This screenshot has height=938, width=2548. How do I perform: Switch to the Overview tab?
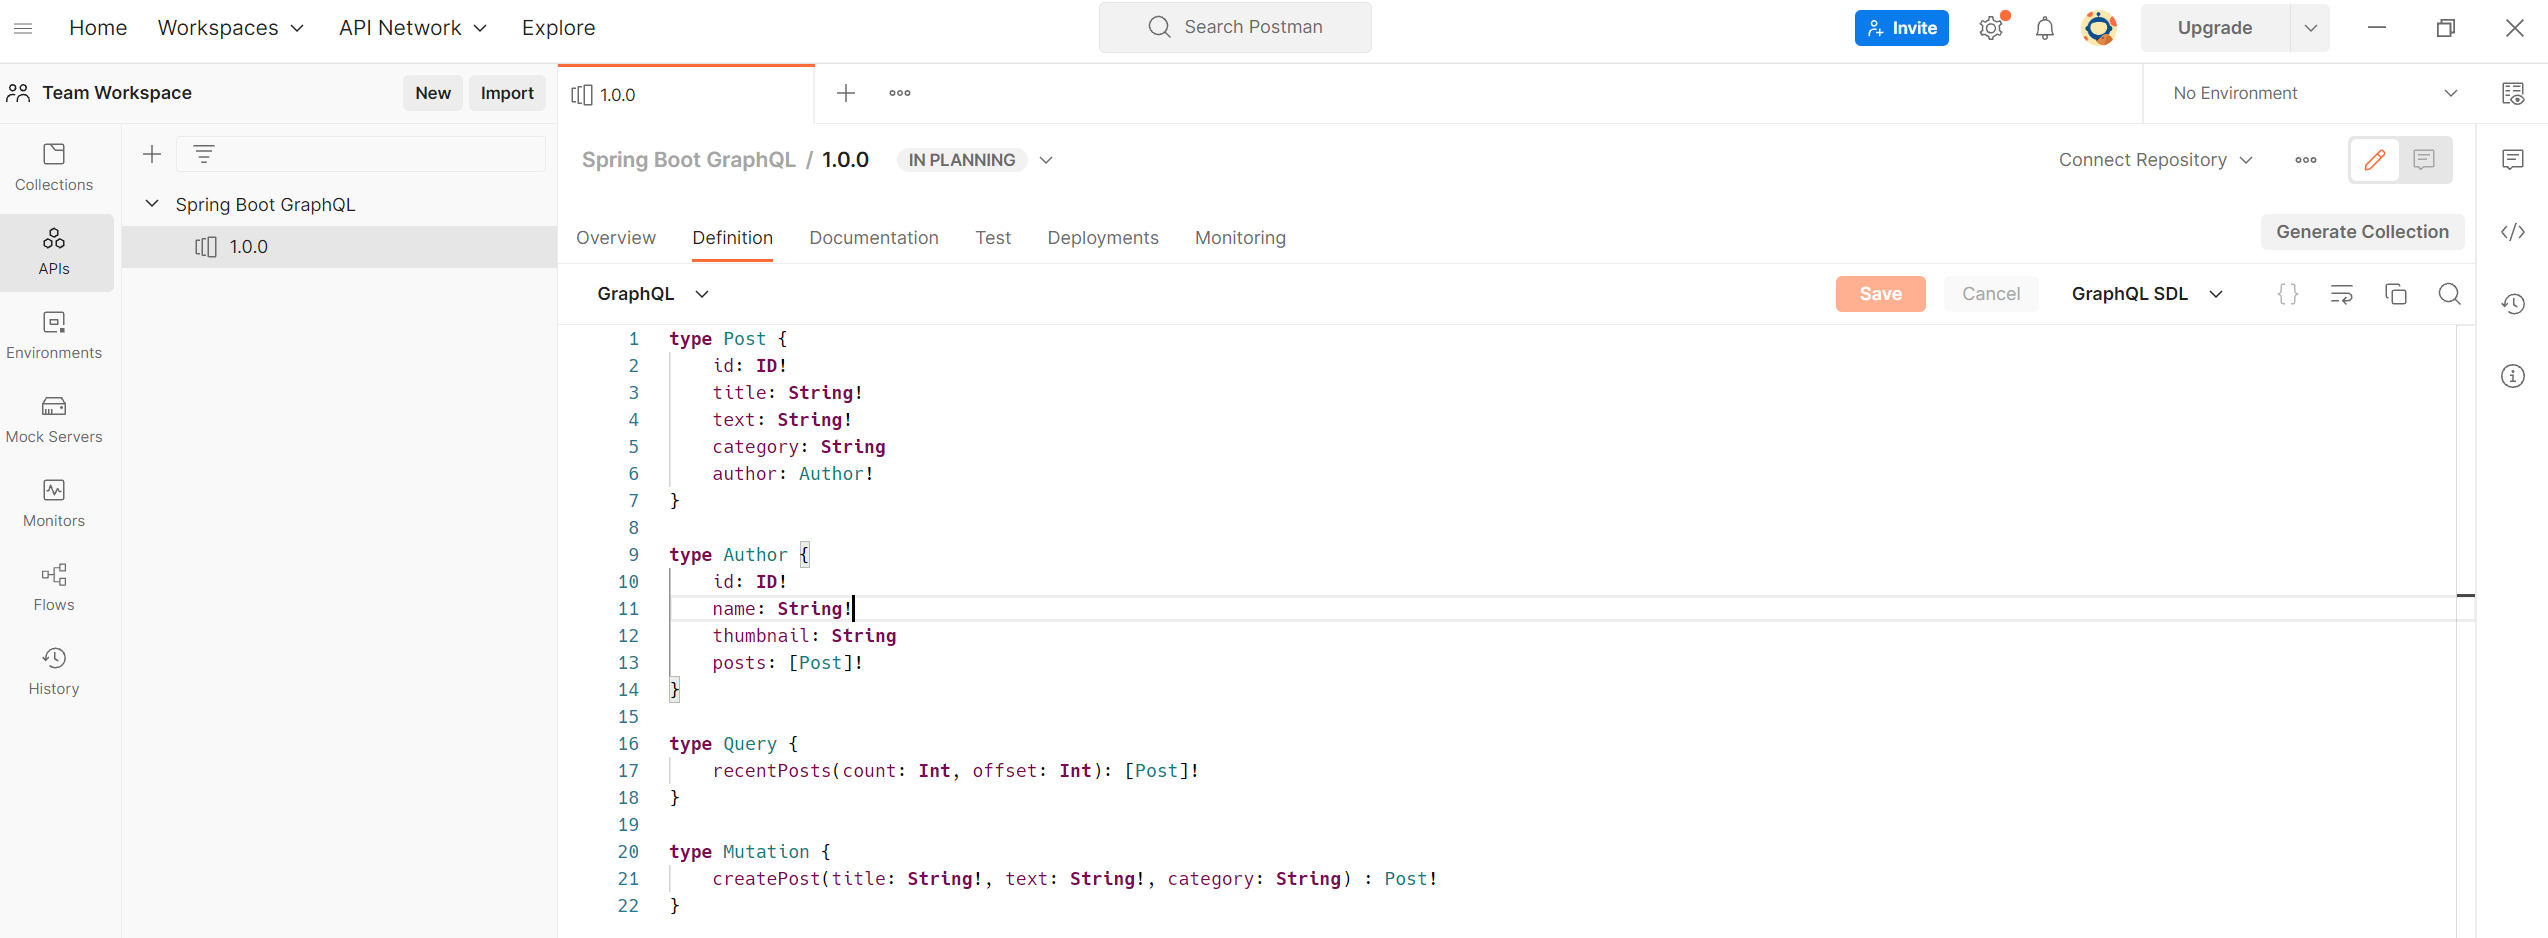tap(616, 238)
